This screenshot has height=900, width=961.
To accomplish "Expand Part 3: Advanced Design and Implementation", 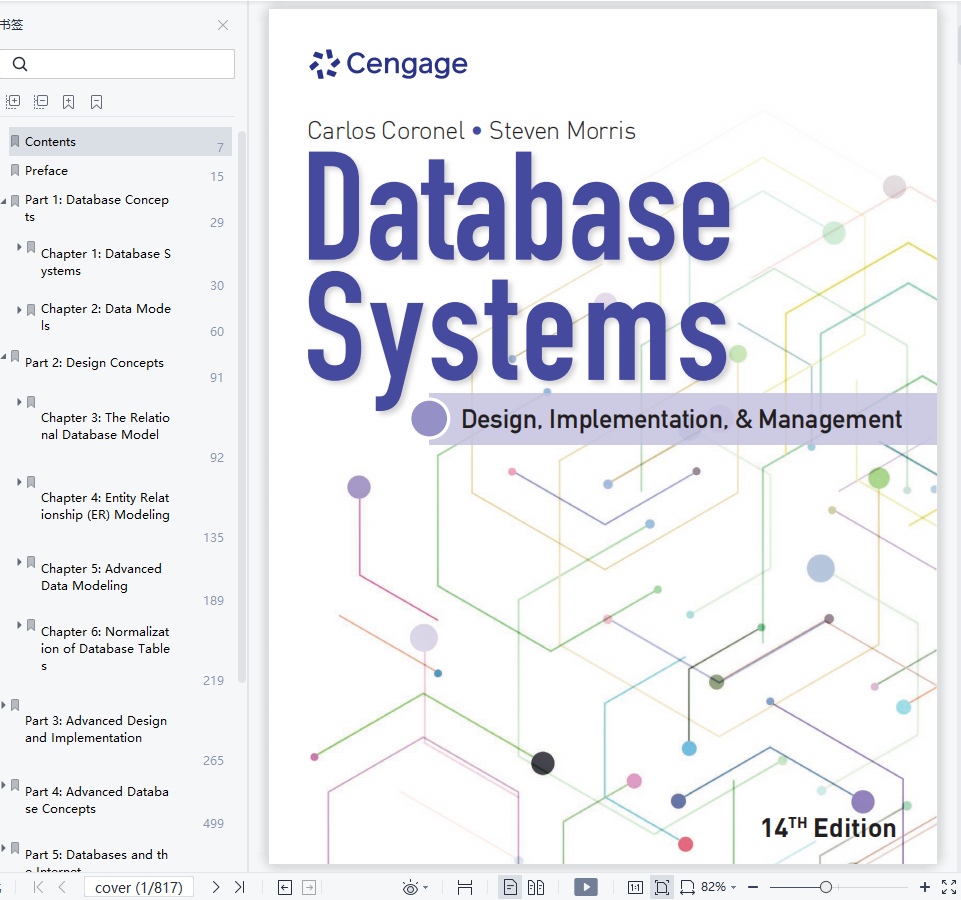I will click(4, 705).
